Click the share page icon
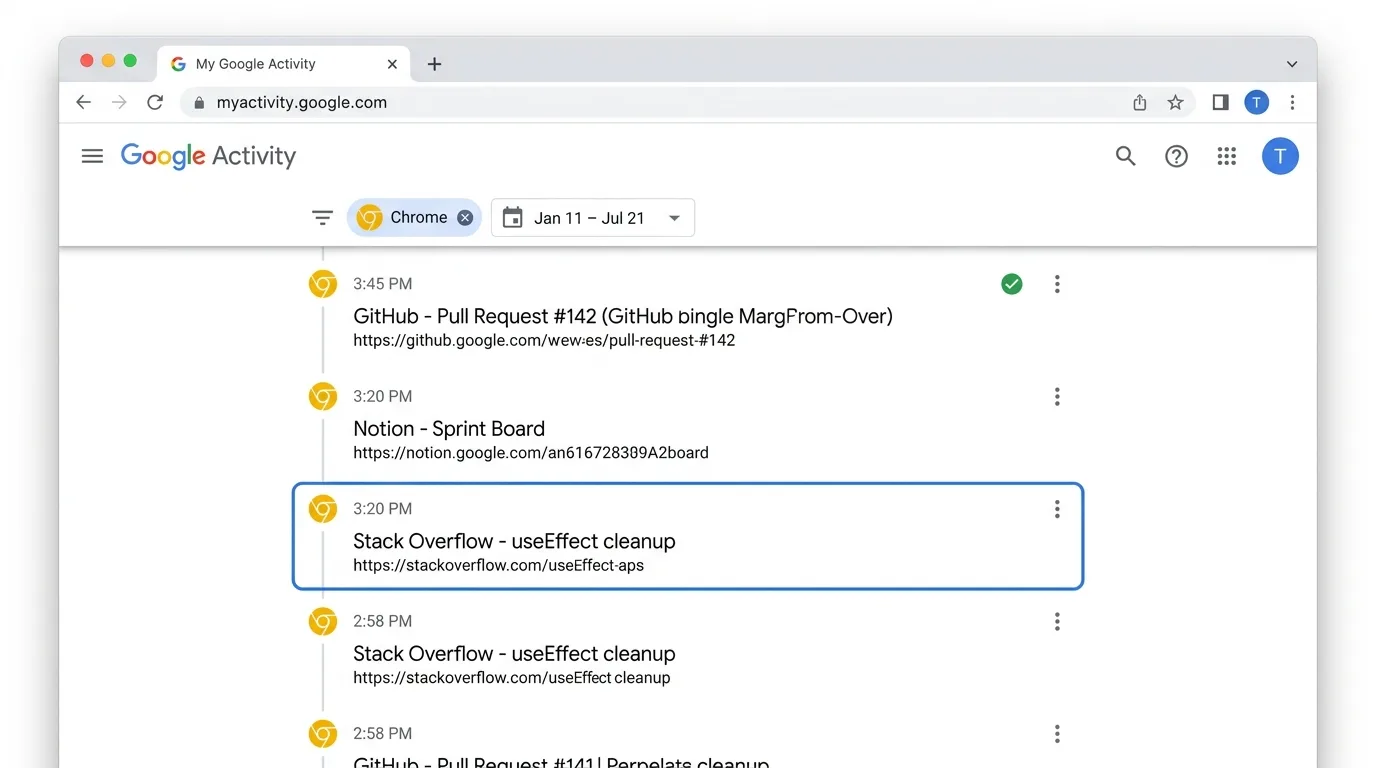The height and width of the screenshot is (768, 1376). 1140,102
